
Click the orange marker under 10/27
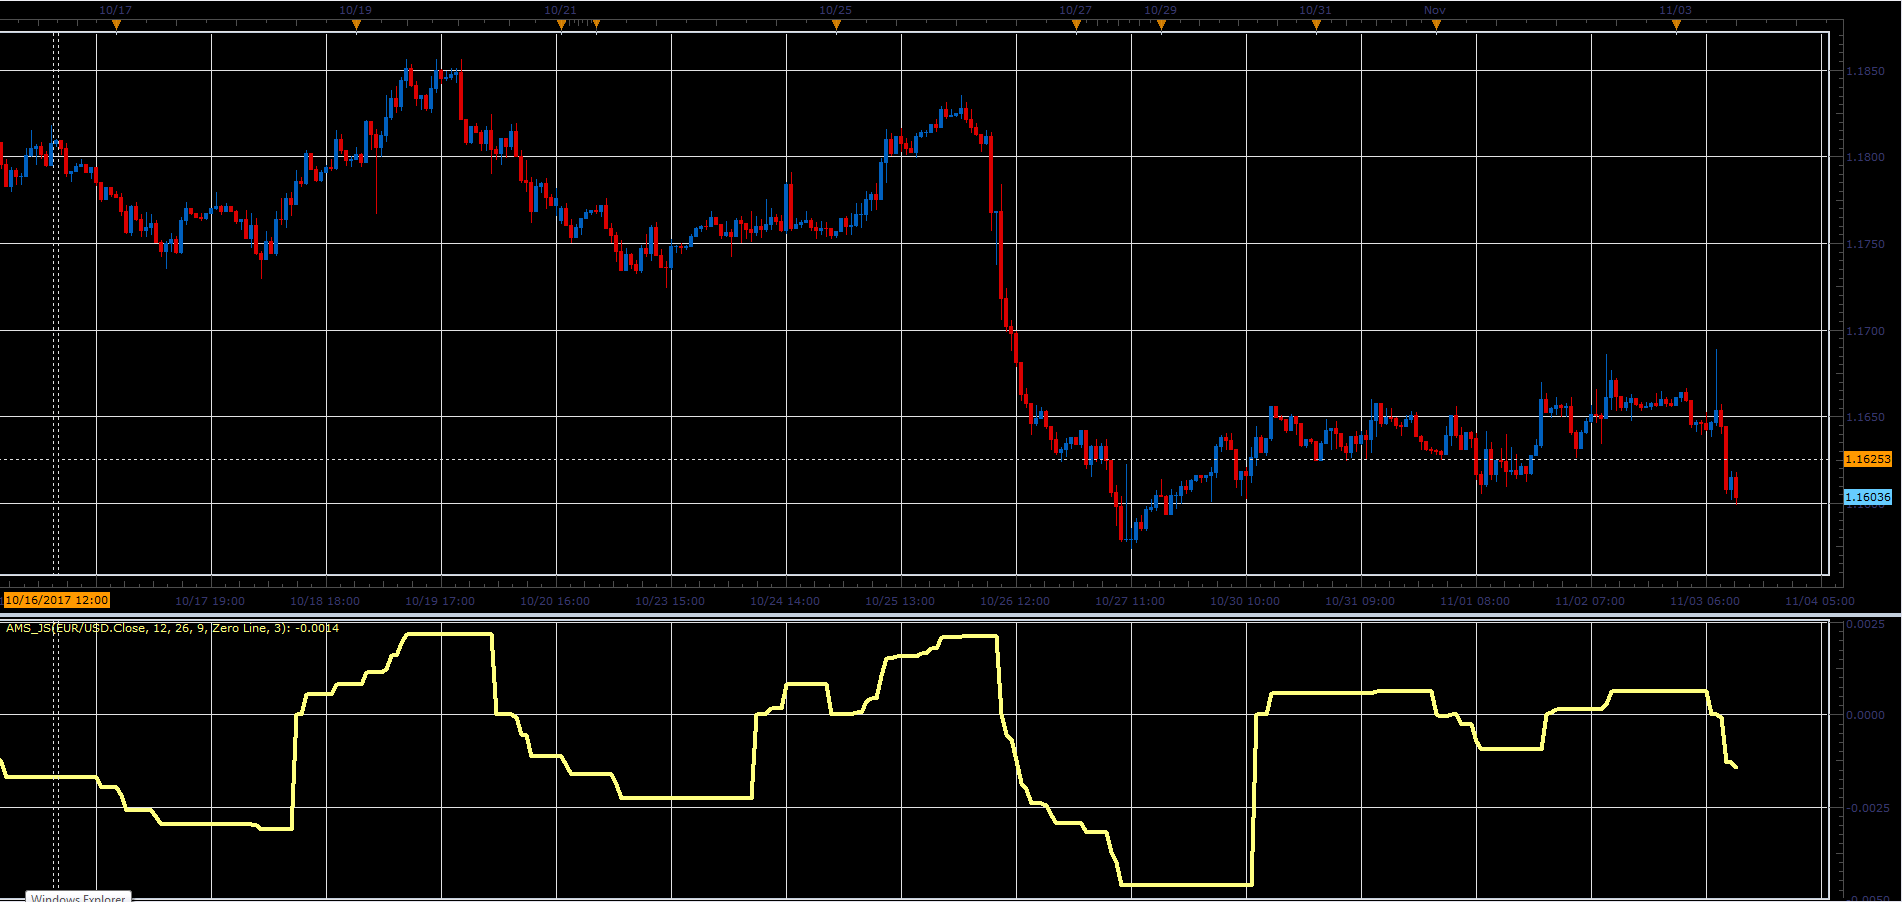1076,25
